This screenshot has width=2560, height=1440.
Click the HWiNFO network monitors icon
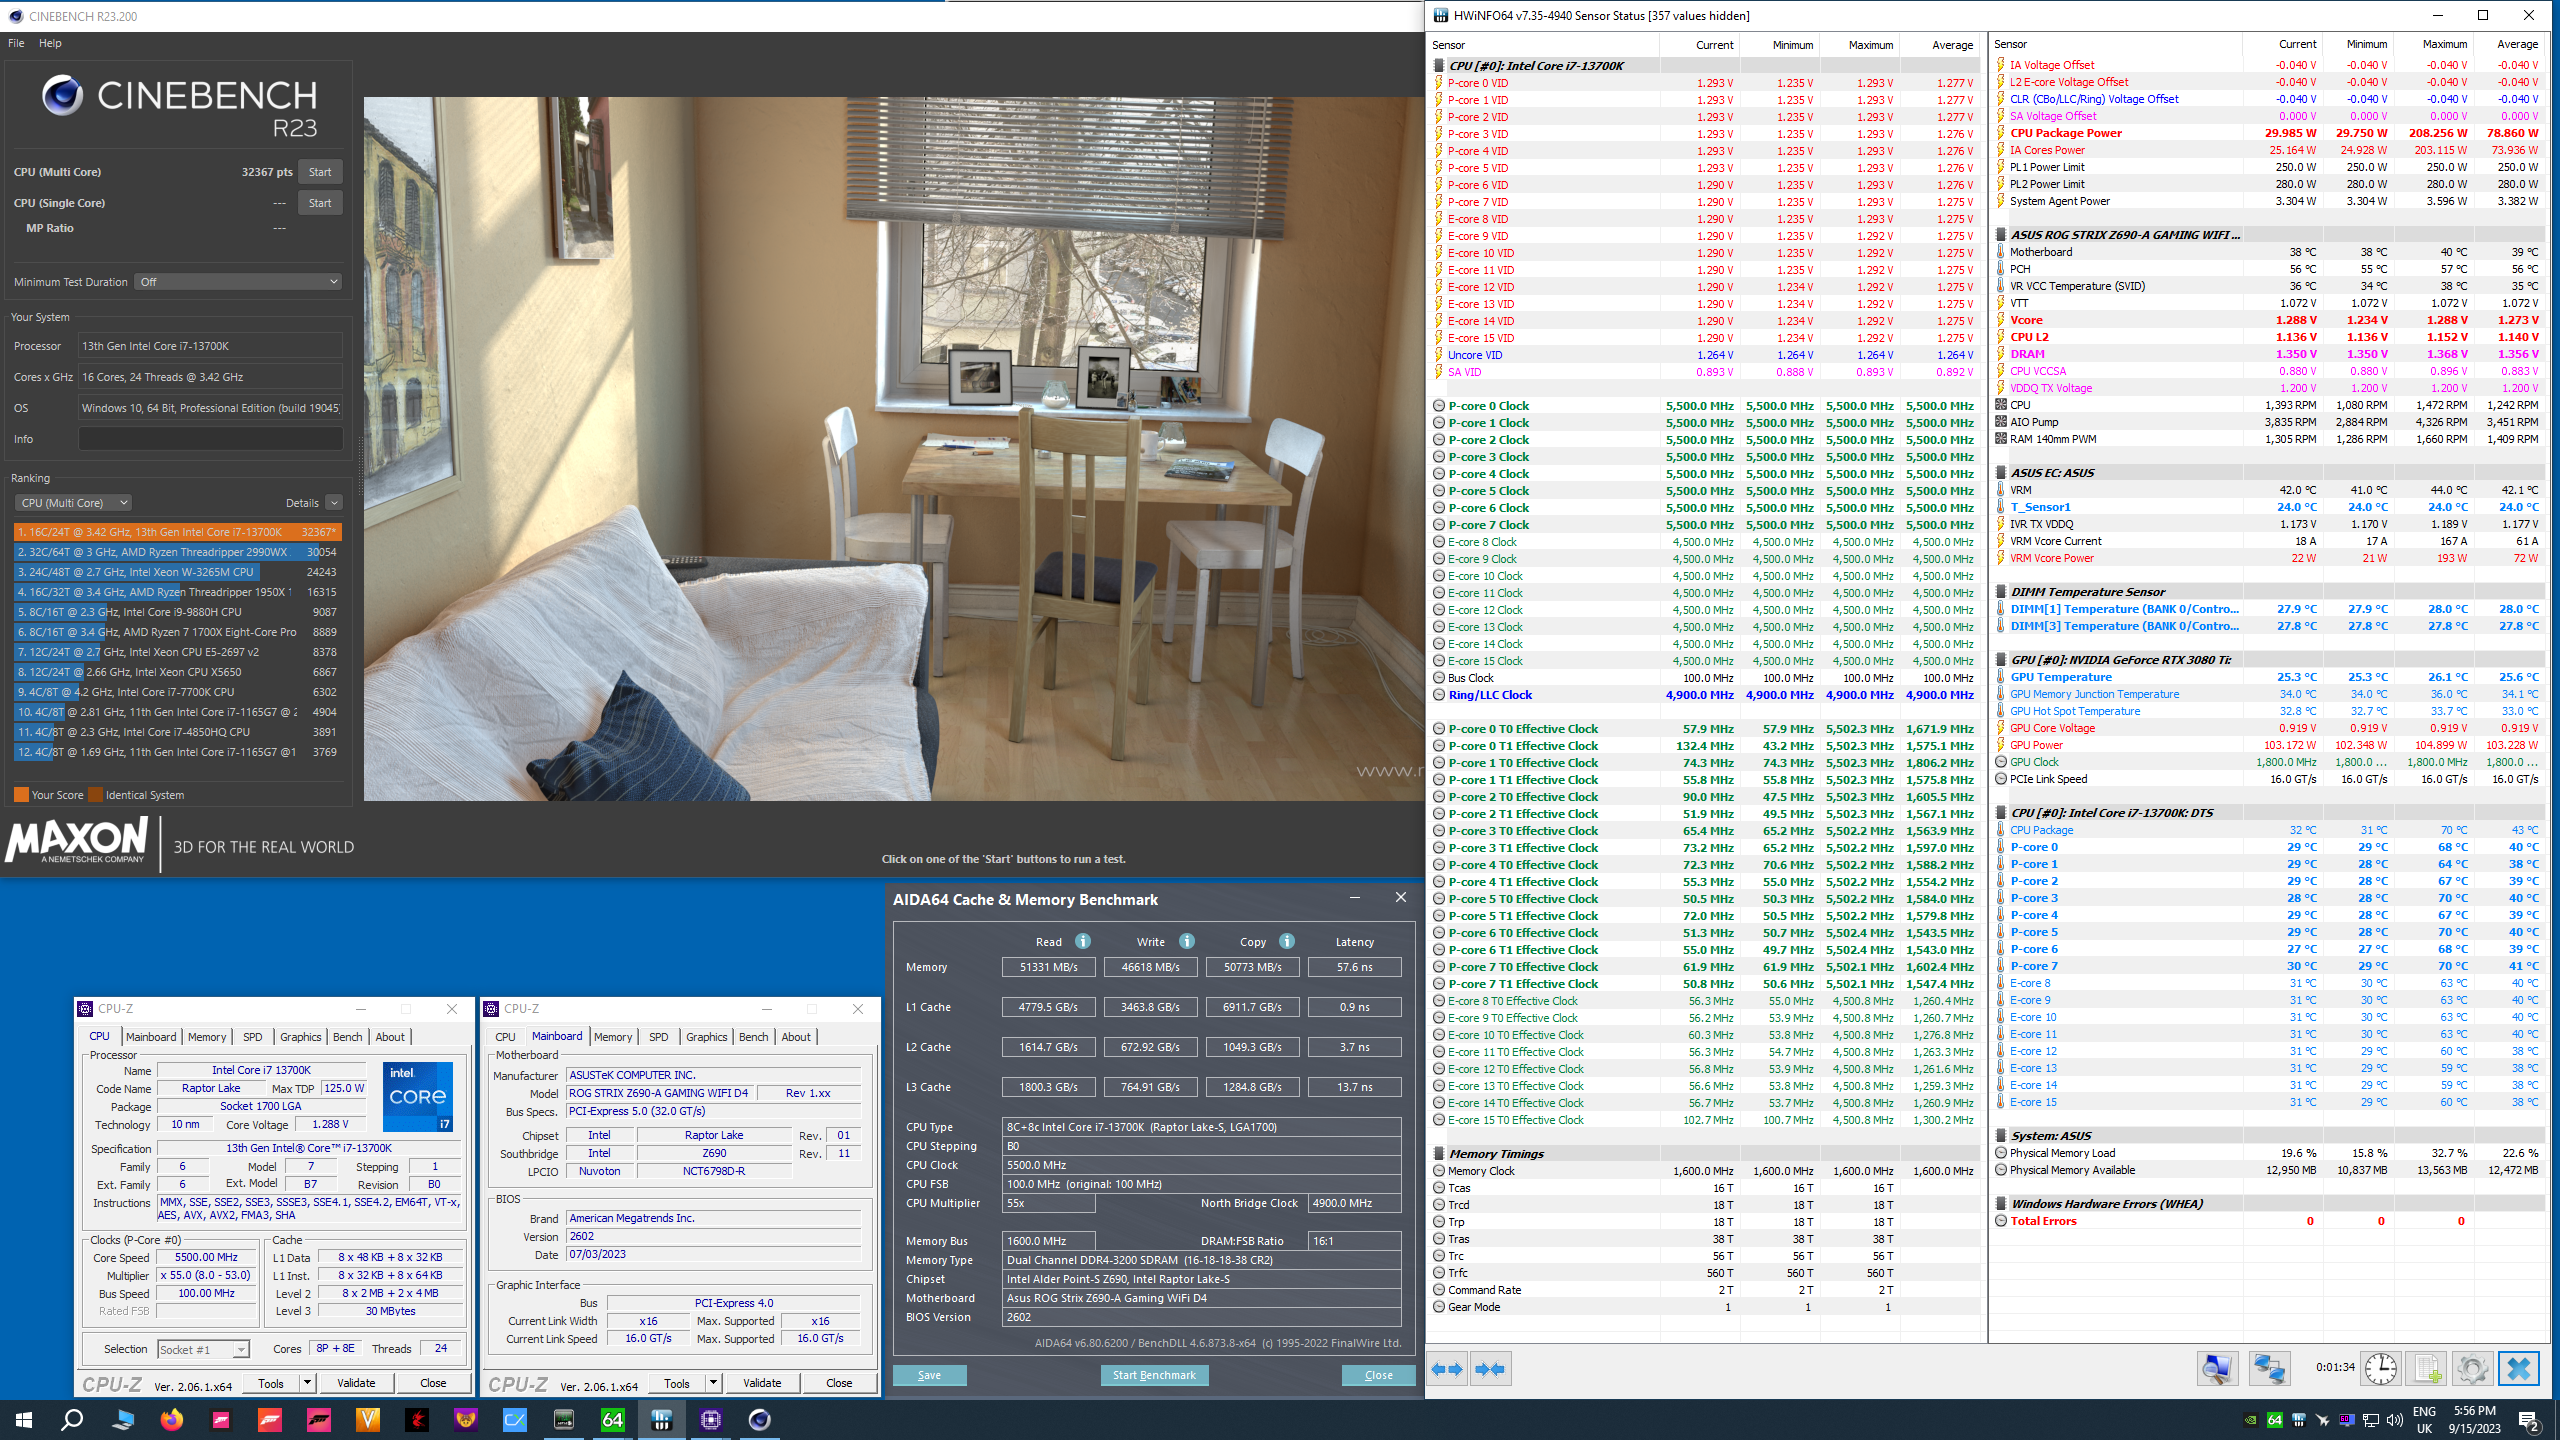(x=2269, y=1368)
